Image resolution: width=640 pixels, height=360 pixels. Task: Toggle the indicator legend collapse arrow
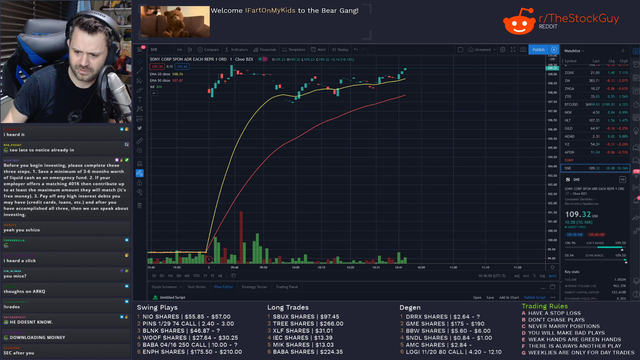(153, 93)
